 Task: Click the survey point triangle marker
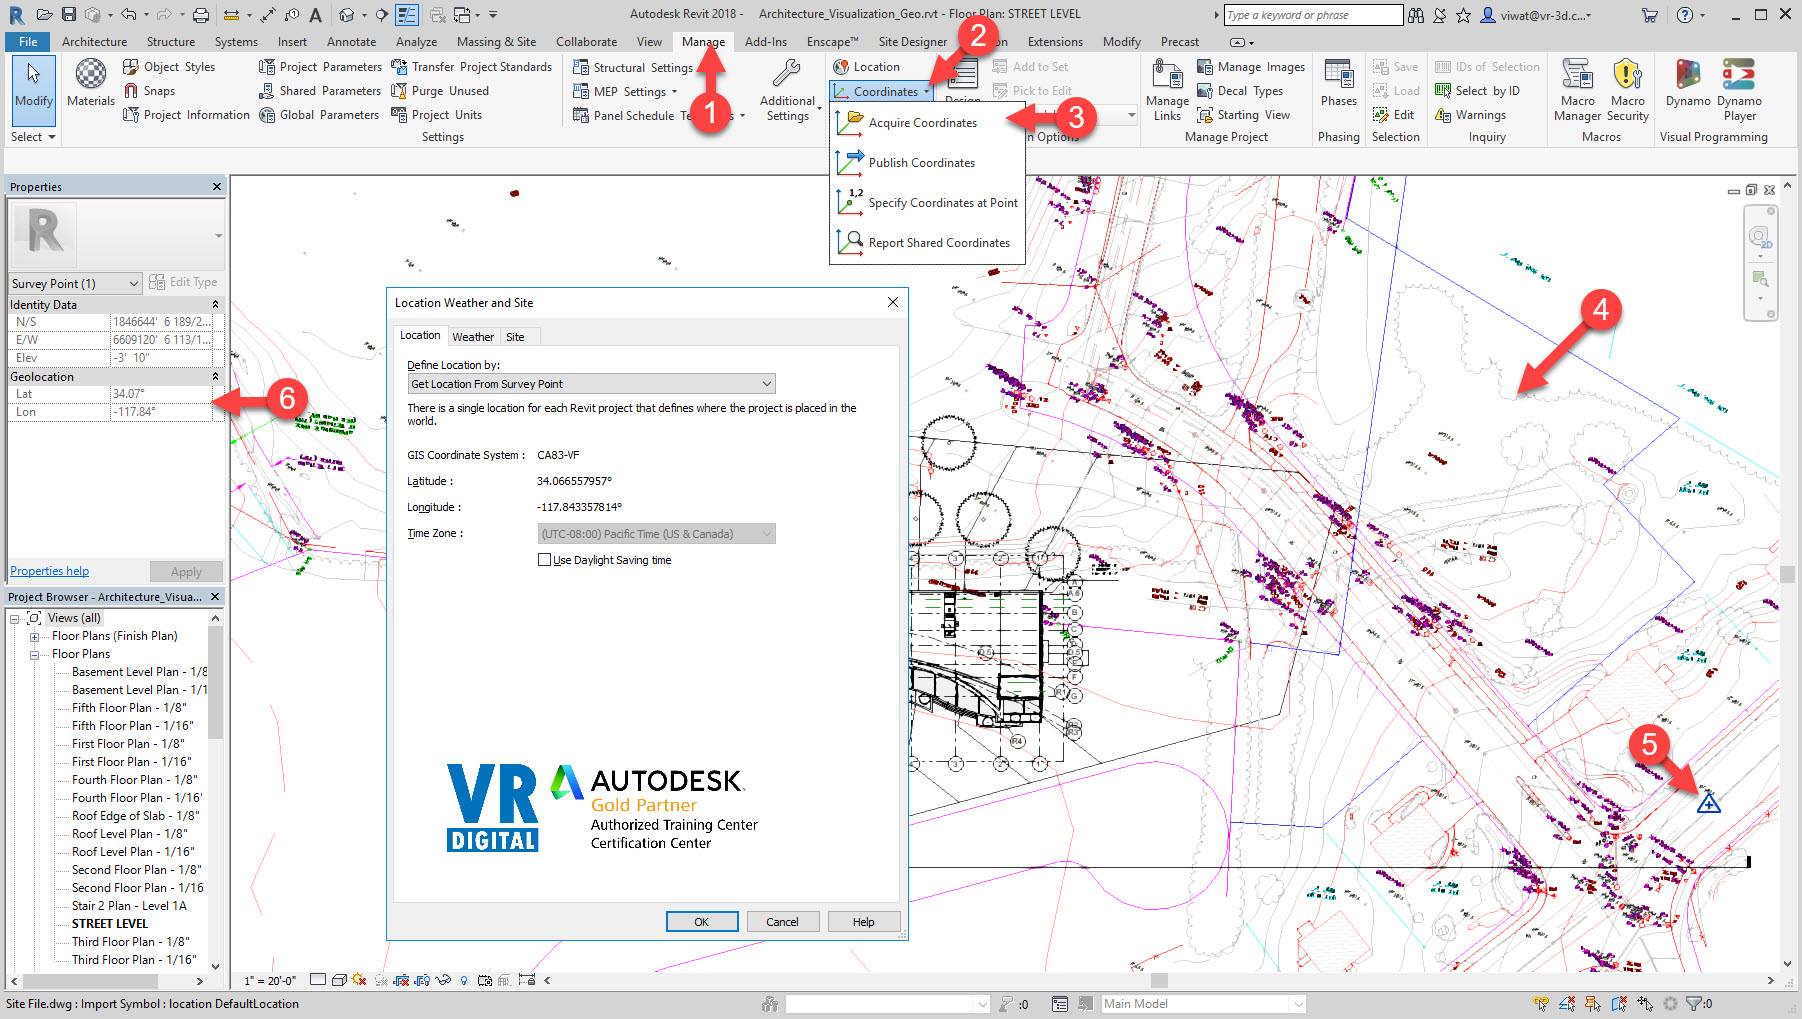[x=1708, y=802]
